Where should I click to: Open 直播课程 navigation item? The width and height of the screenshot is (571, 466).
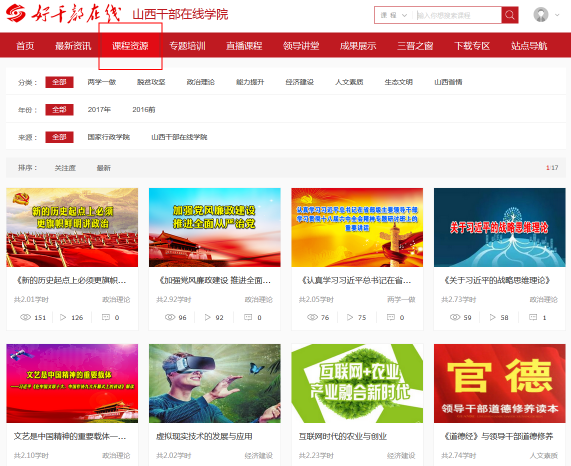pyautogui.click(x=244, y=46)
